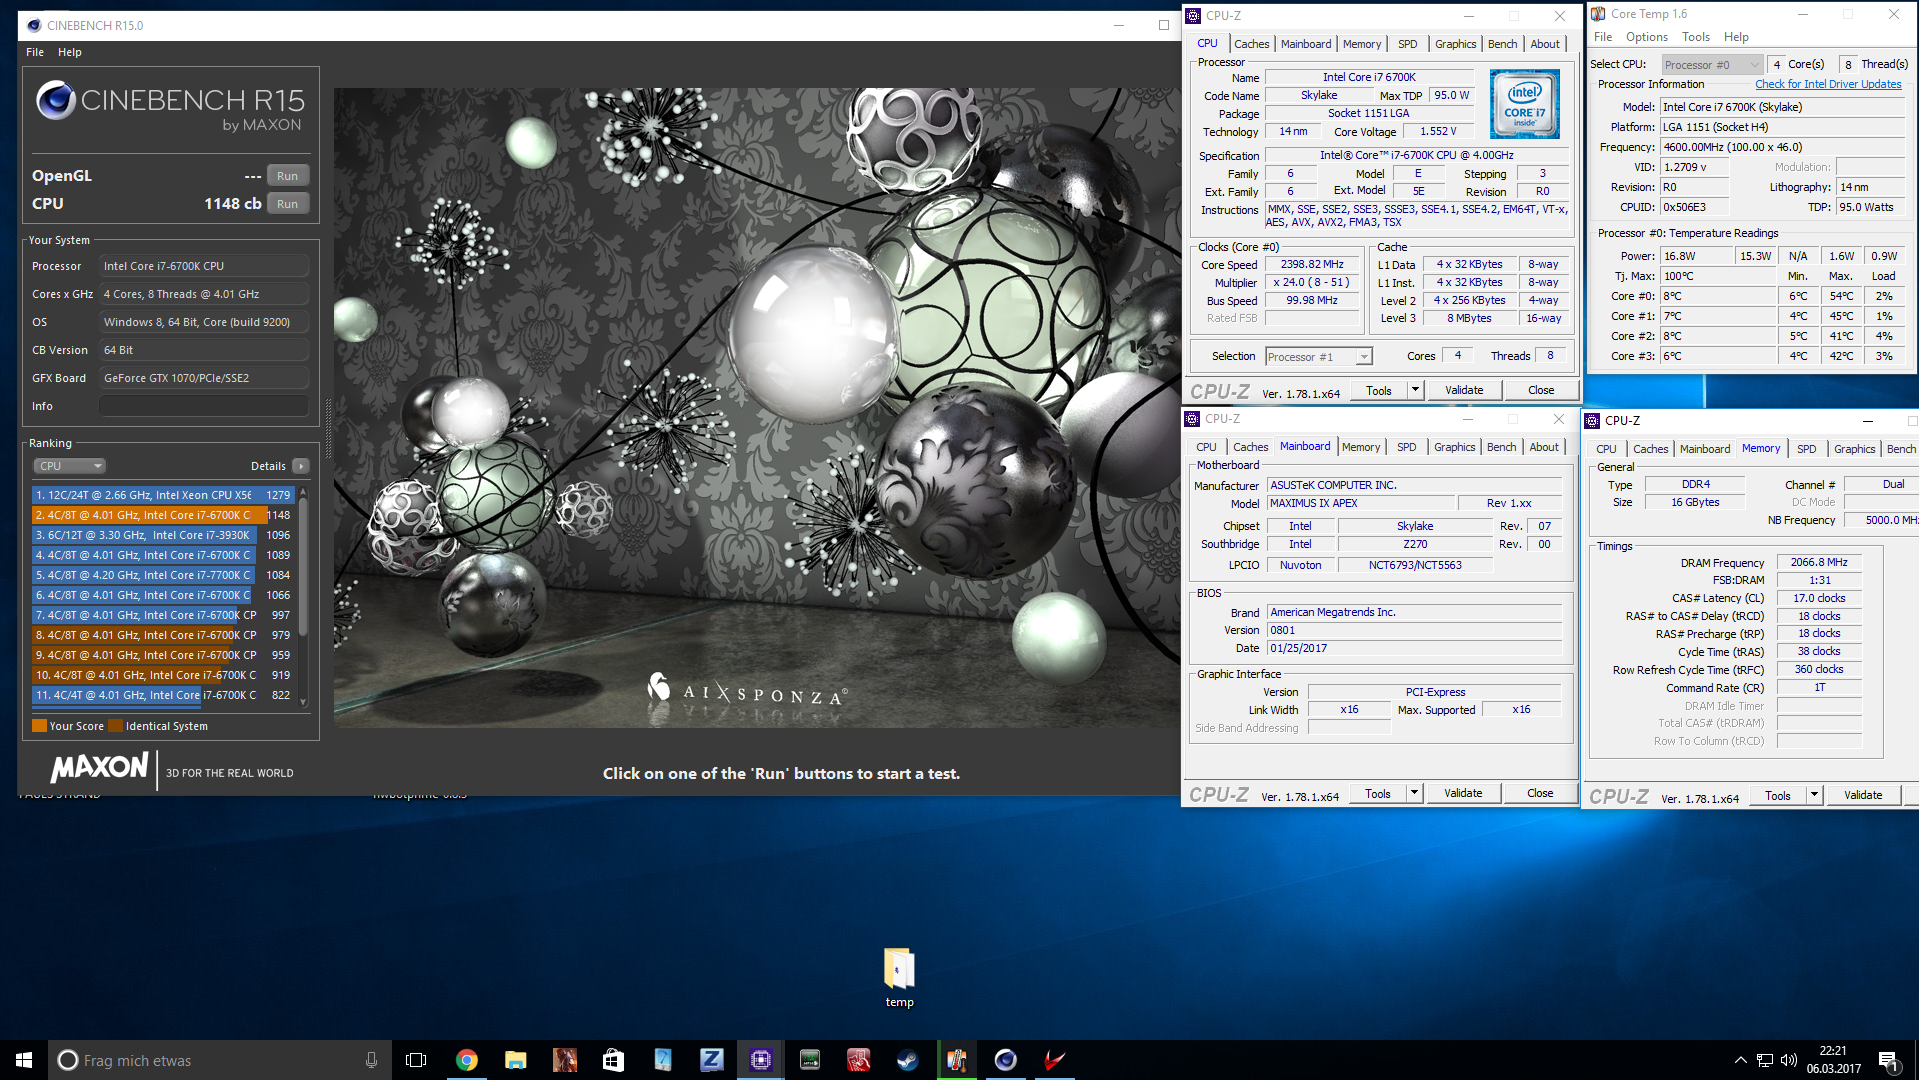Click the Intel Core i7 logo in CPU-Z
The width and height of the screenshot is (1919, 1080).
point(1524,104)
